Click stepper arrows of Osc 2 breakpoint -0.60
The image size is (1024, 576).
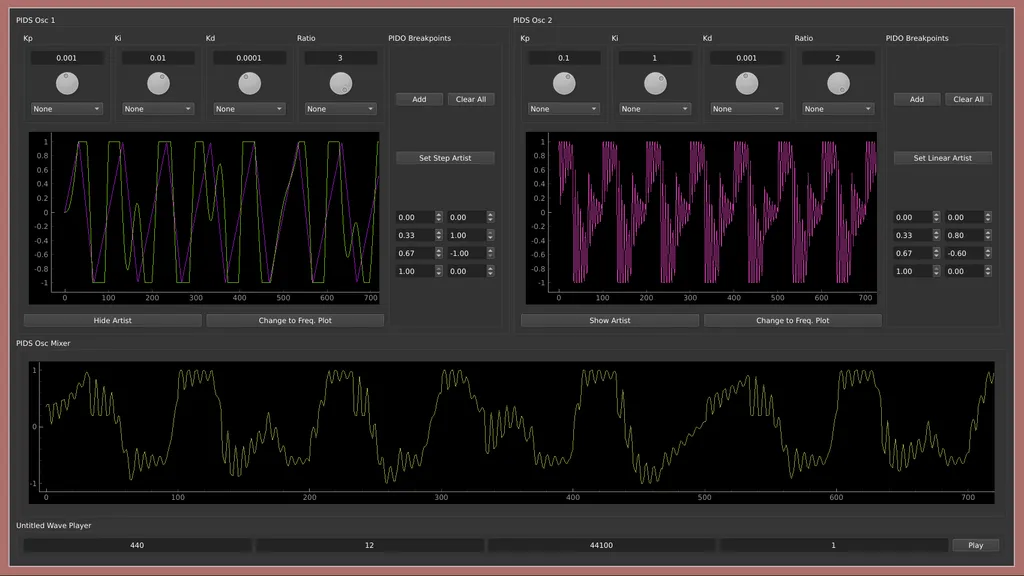click(x=988, y=254)
